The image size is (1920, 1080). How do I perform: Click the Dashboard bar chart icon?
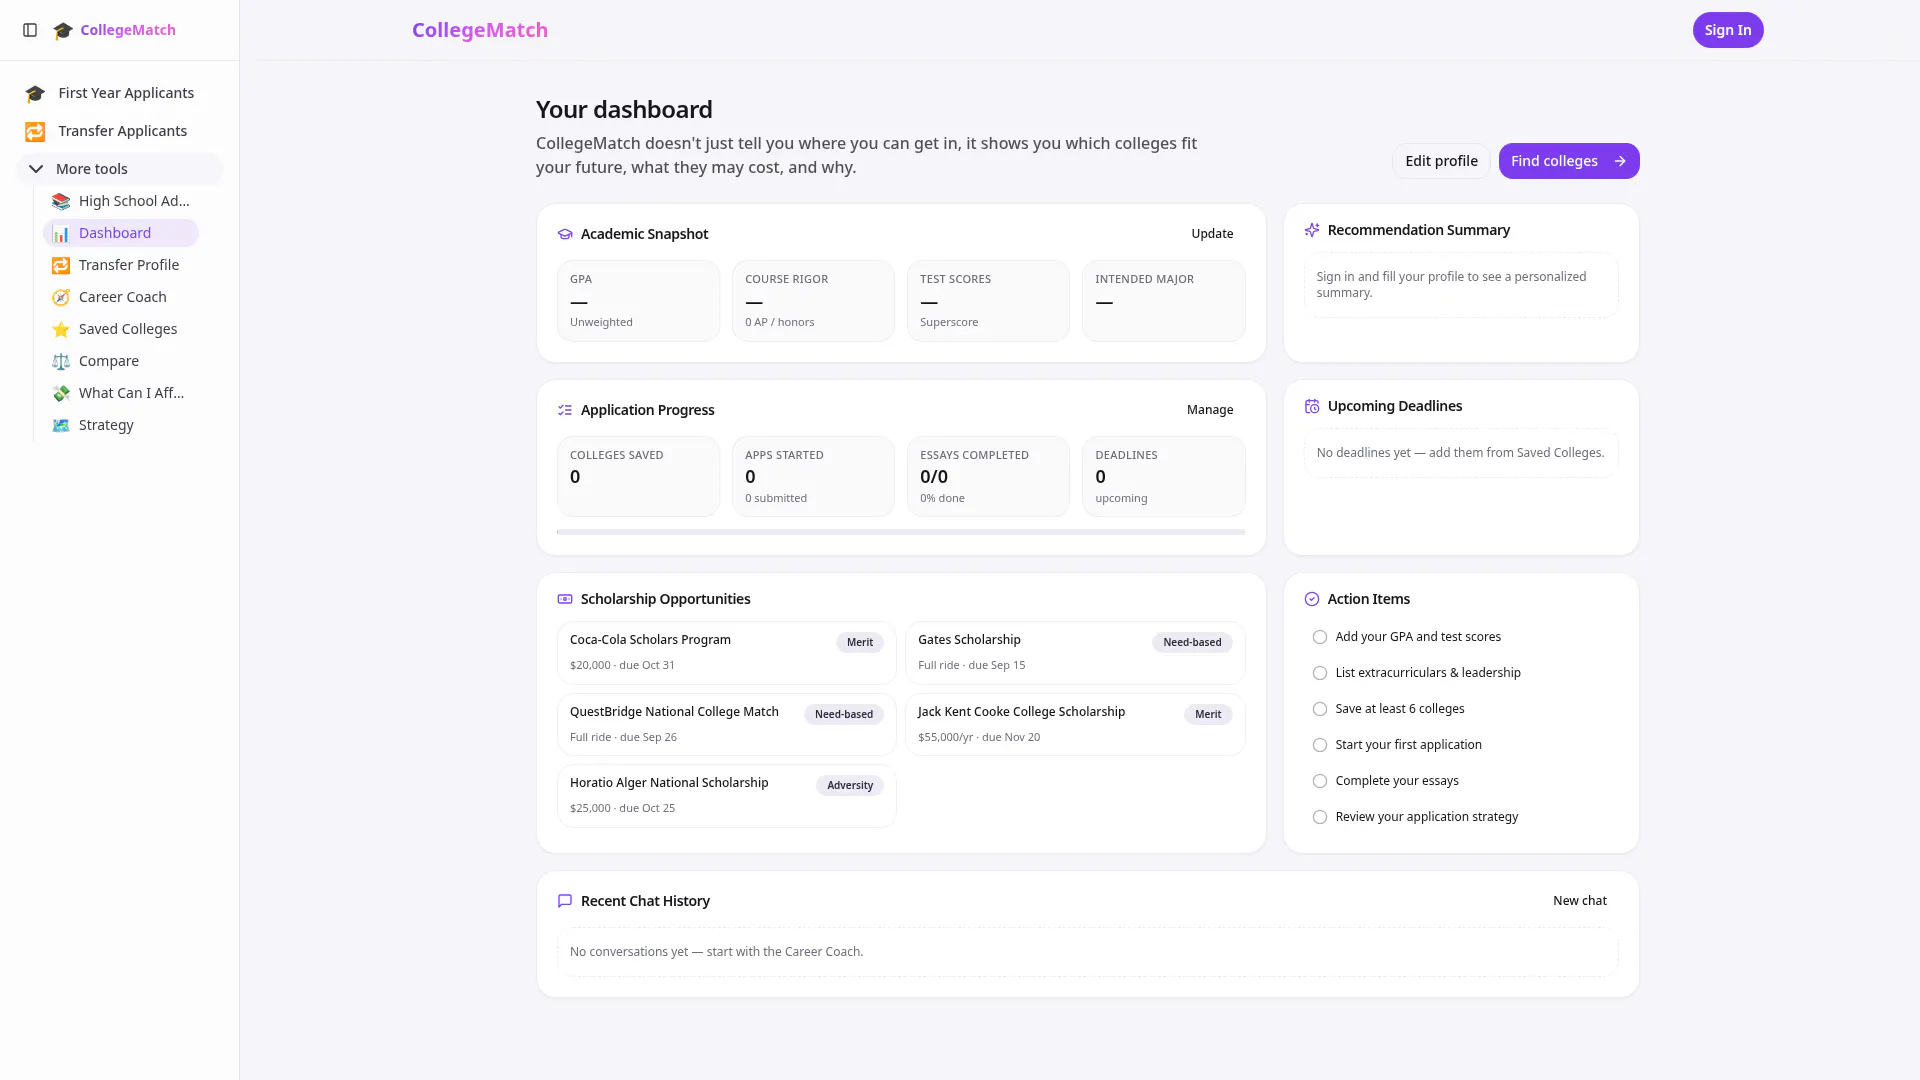coord(61,233)
